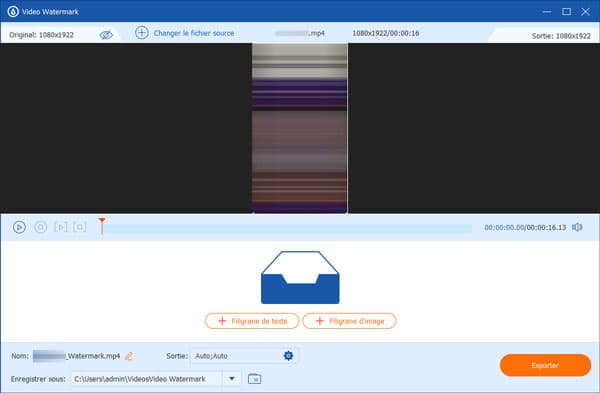The width and height of the screenshot is (600, 393).
Task: Click the red playhead marker on timeline
Action: pos(102,226)
